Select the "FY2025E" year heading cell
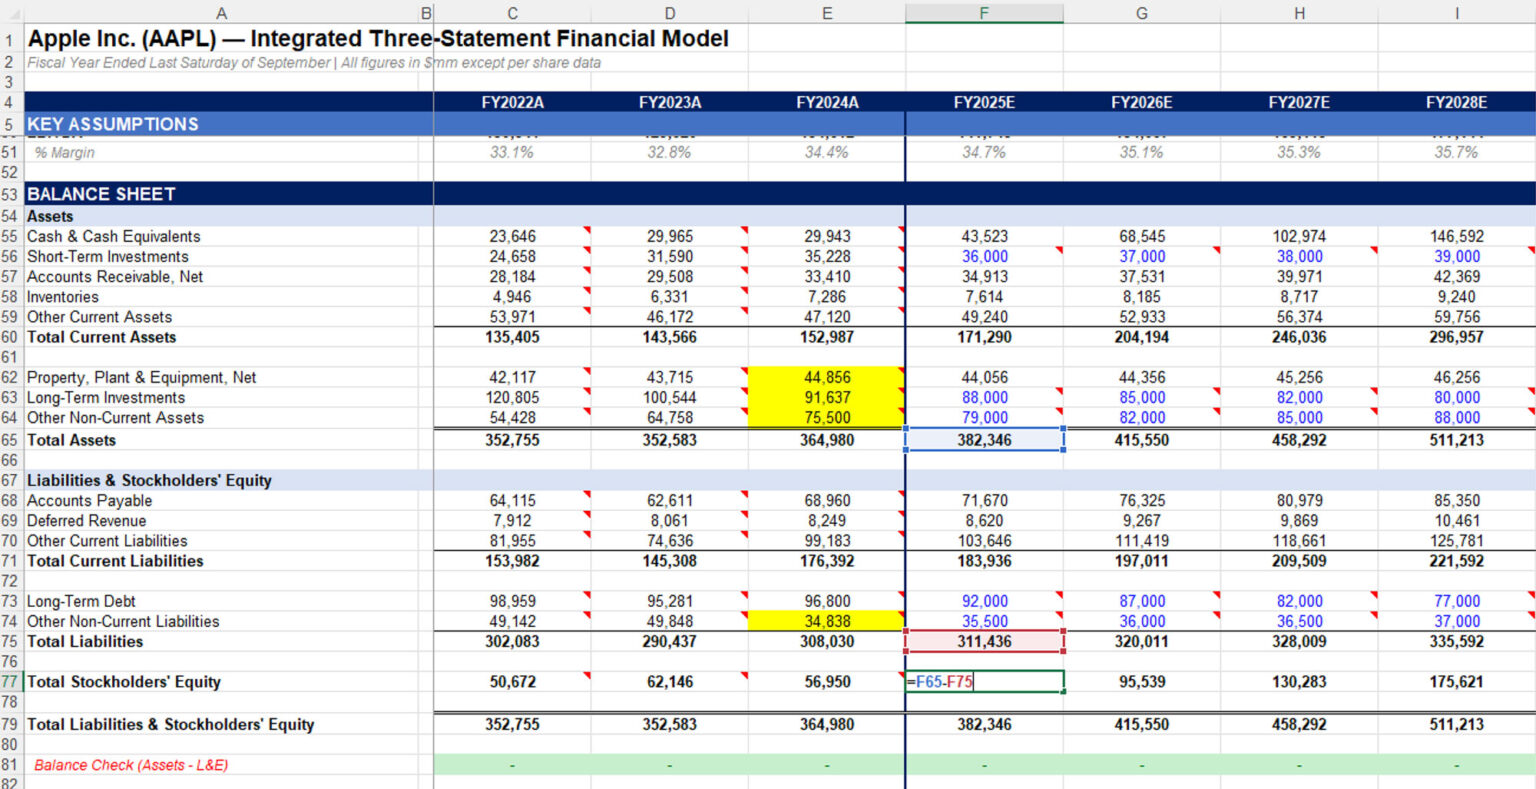The height and width of the screenshot is (789, 1536). [x=984, y=102]
